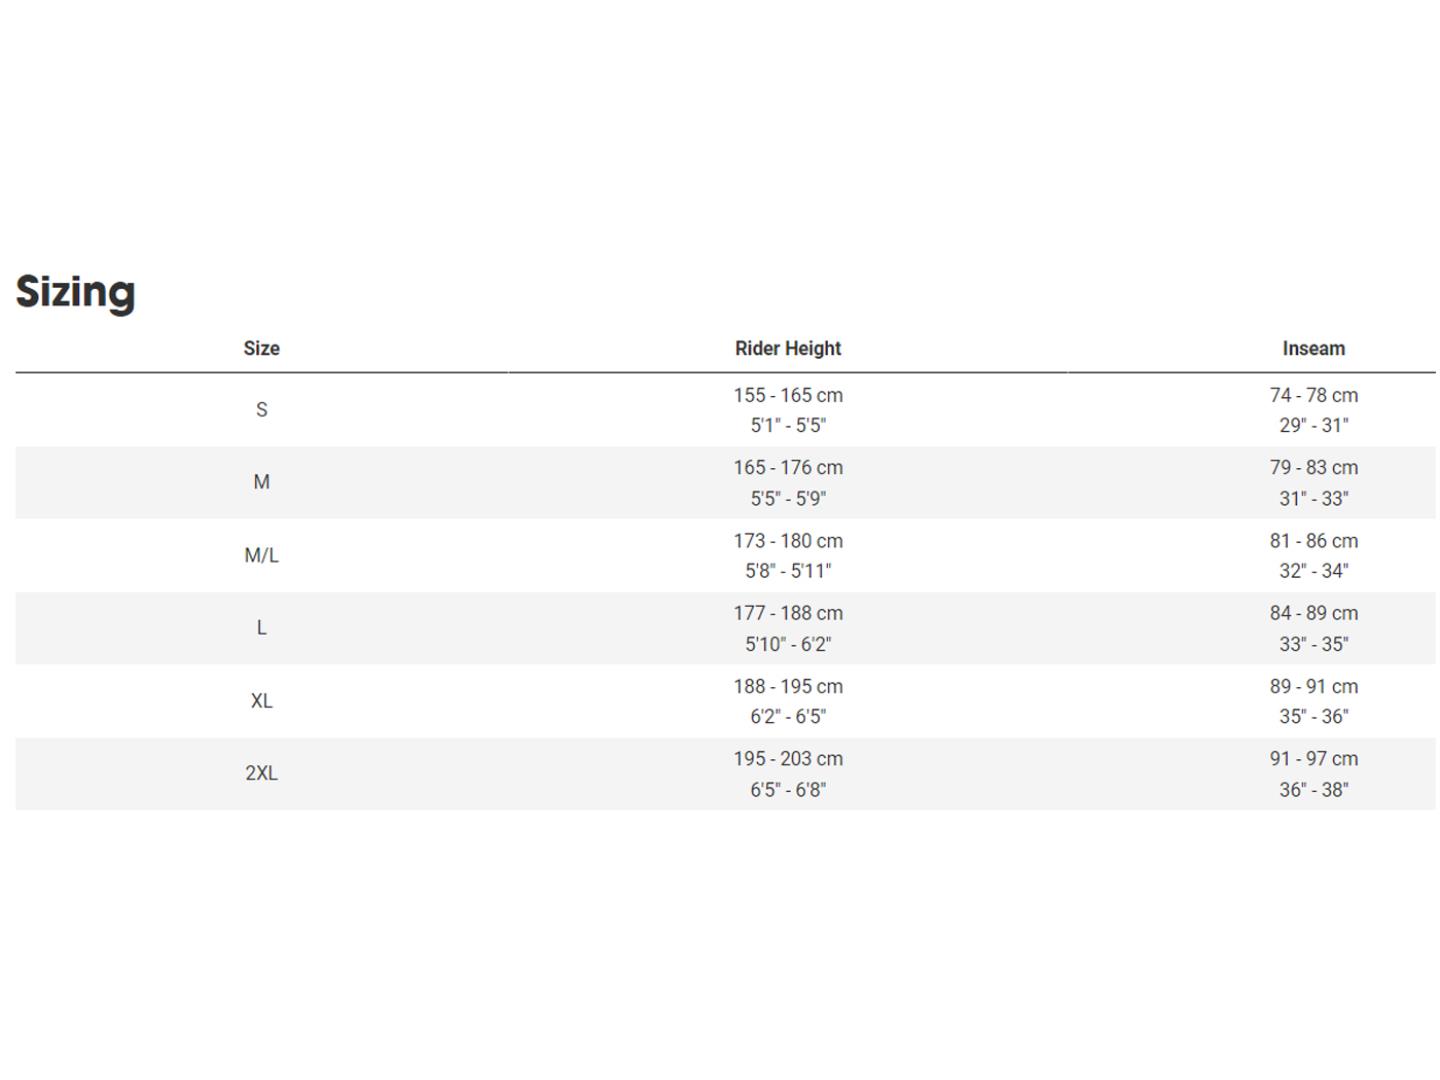Screen dimensions: 1440x1080
Task: Select the 84 - 89 cm inseam value
Action: pos(1314,613)
